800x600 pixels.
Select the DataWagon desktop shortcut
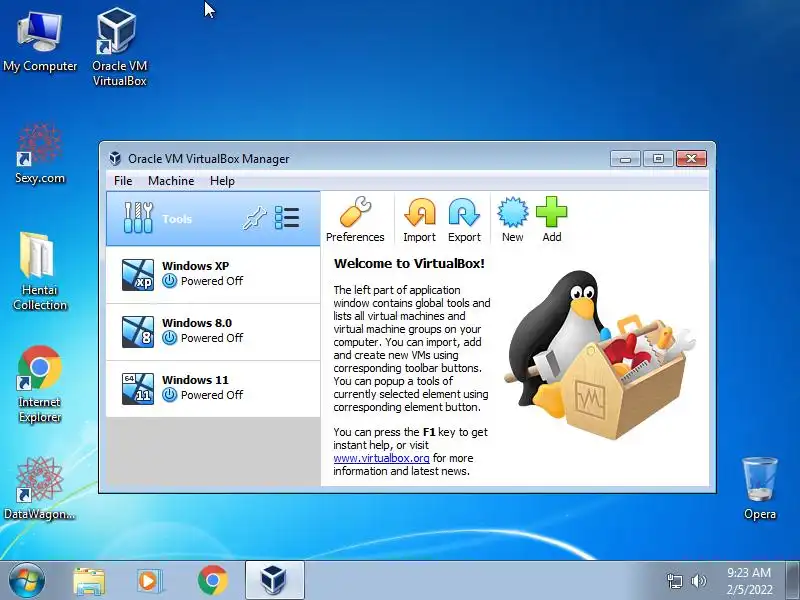[x=40, y=489]
